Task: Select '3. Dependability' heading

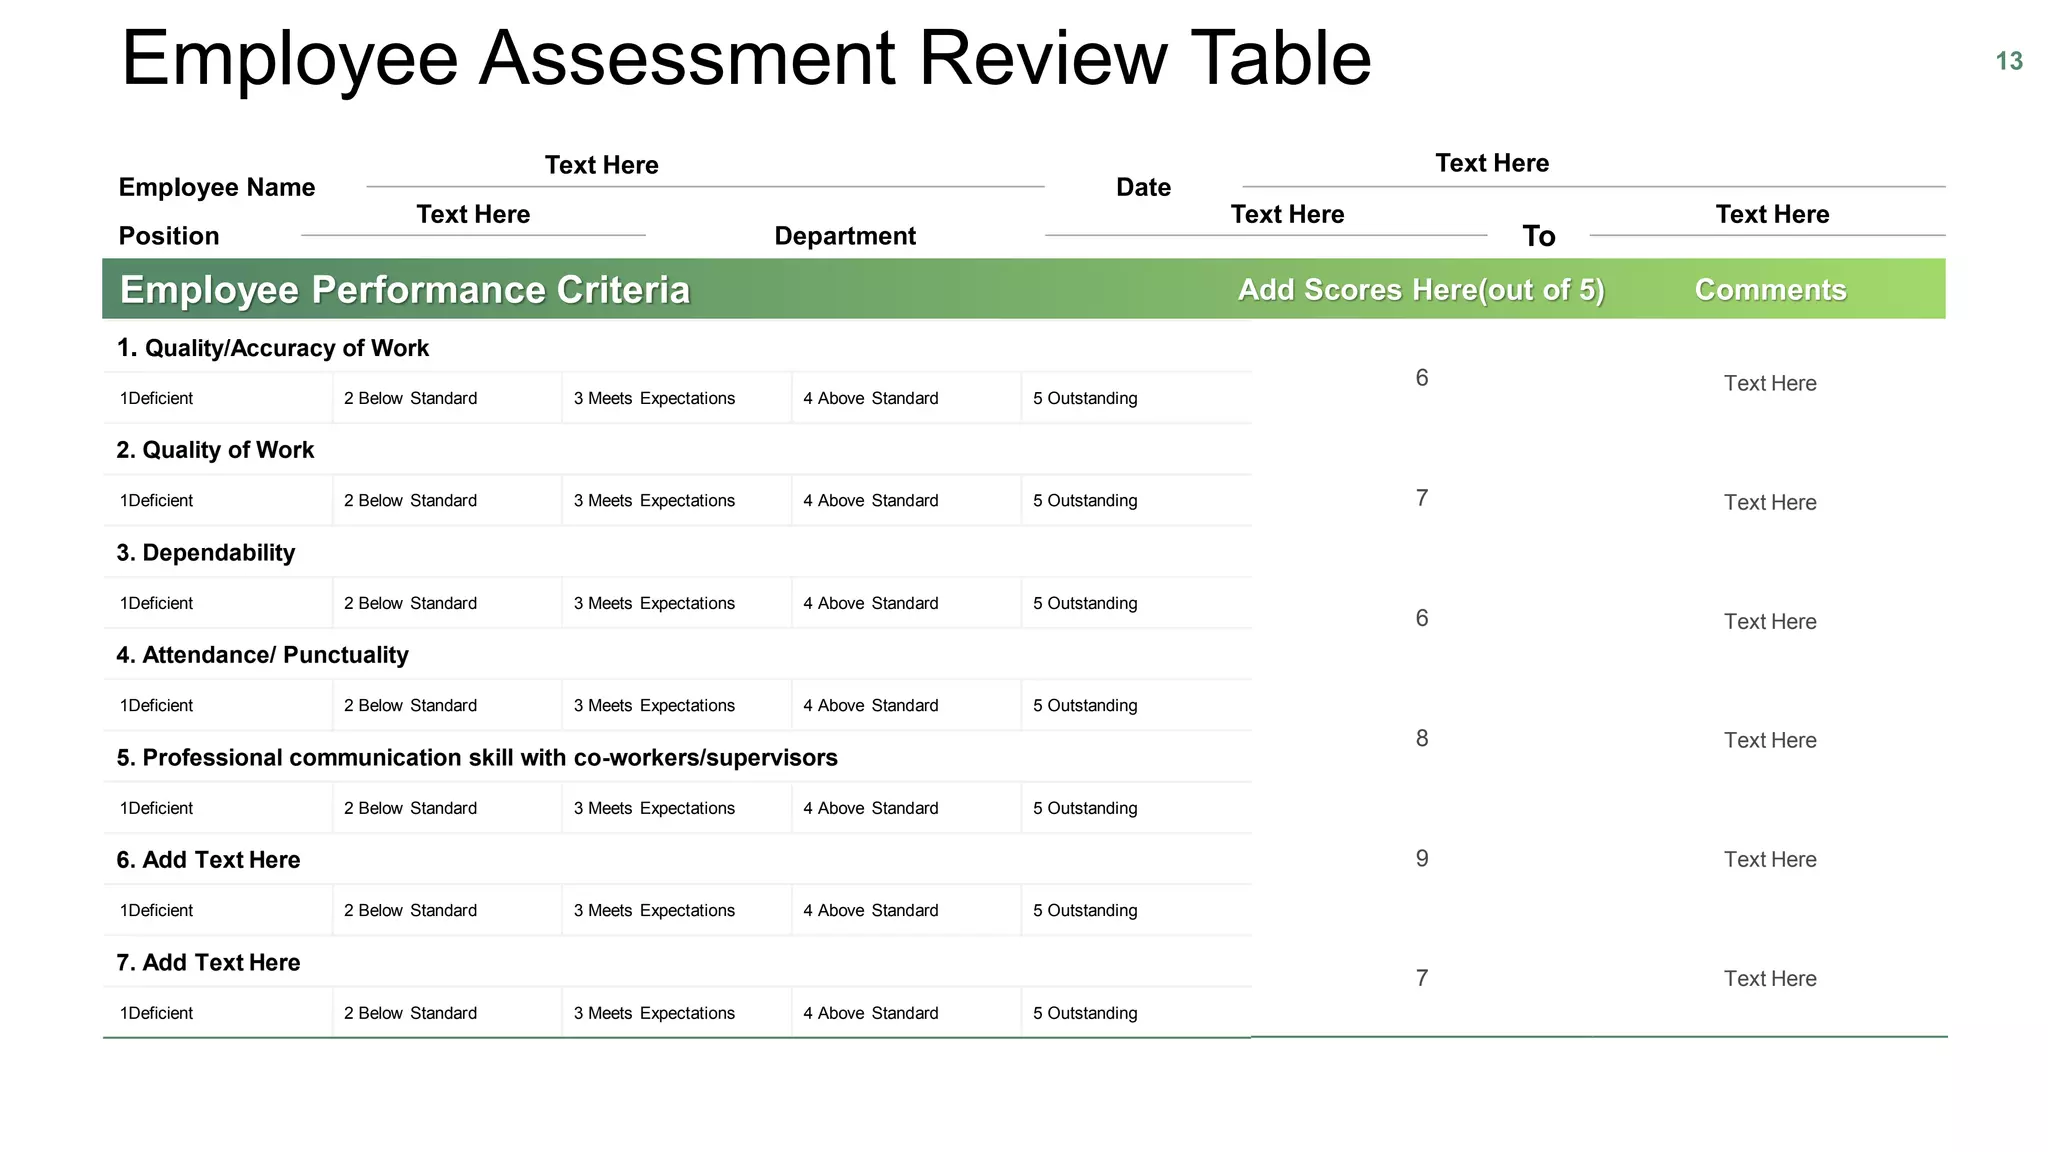Action: [x=206, y=553]
